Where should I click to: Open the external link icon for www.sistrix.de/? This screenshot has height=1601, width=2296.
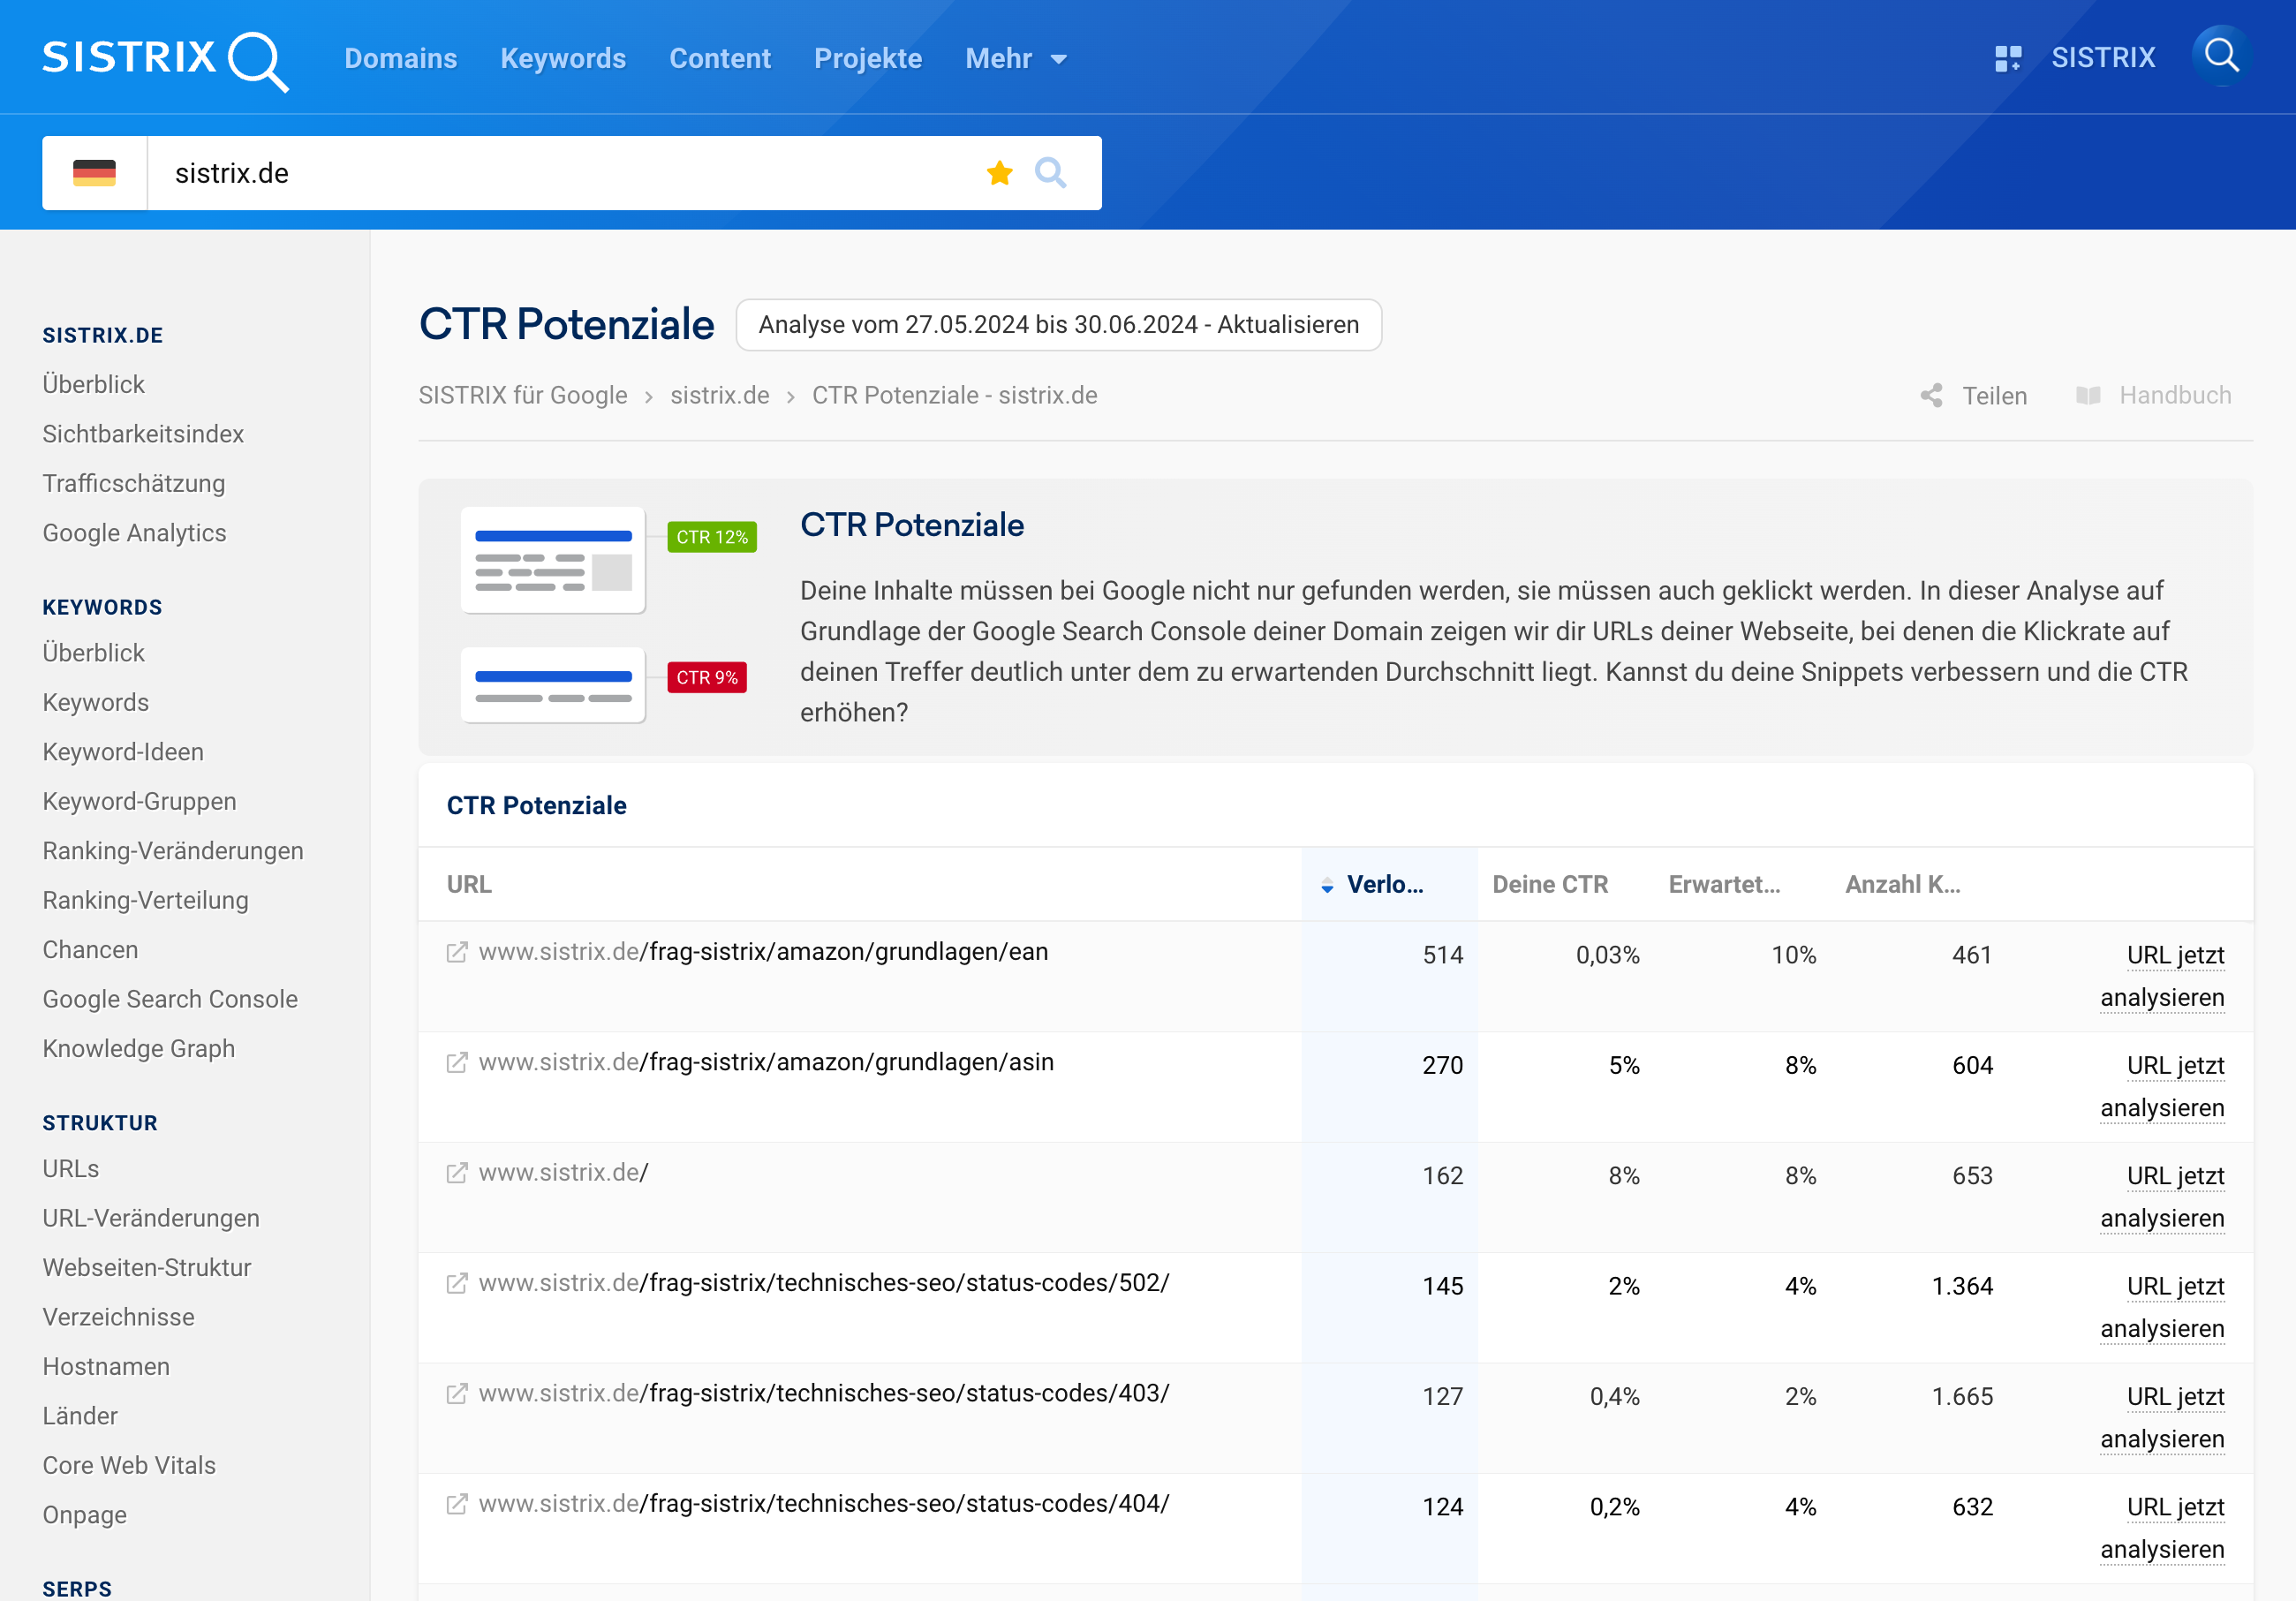click(457, 1172)
